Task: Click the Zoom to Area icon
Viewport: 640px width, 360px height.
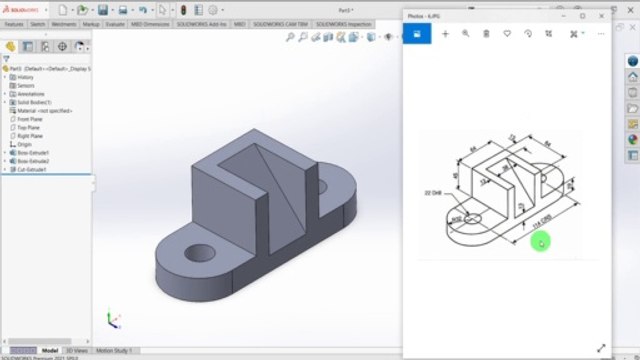Action: (x=303, y=37)
